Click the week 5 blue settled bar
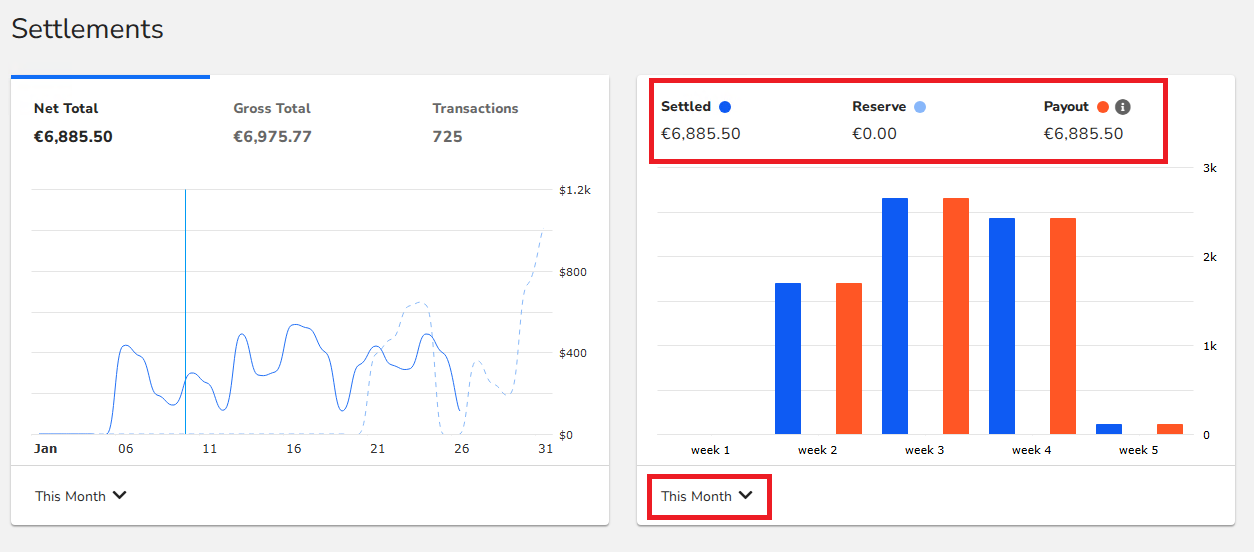 point(1109,429)
